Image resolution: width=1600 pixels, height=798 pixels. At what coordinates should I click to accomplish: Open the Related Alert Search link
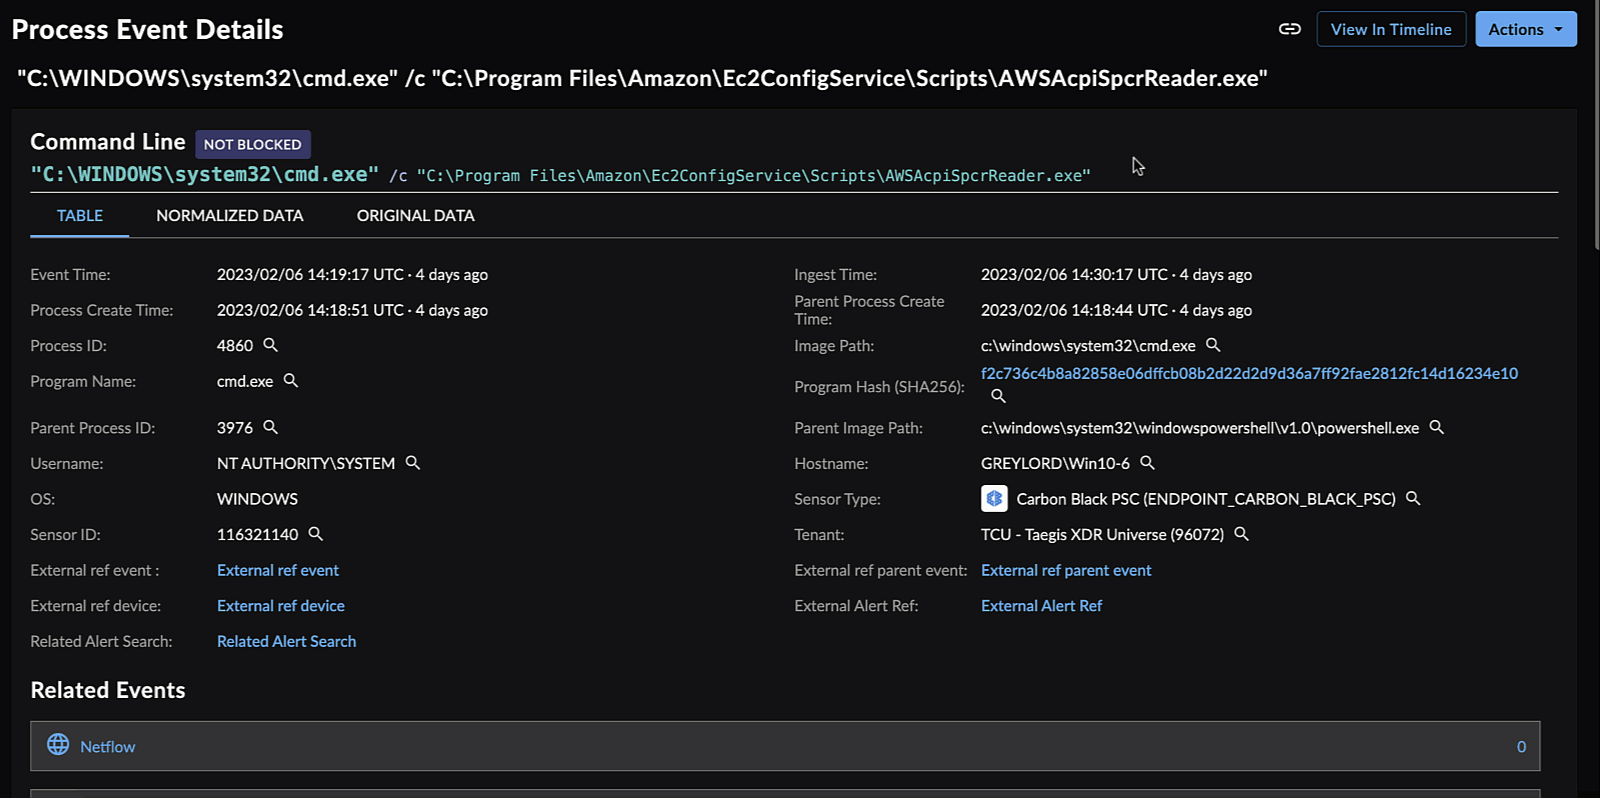point(286,641)
